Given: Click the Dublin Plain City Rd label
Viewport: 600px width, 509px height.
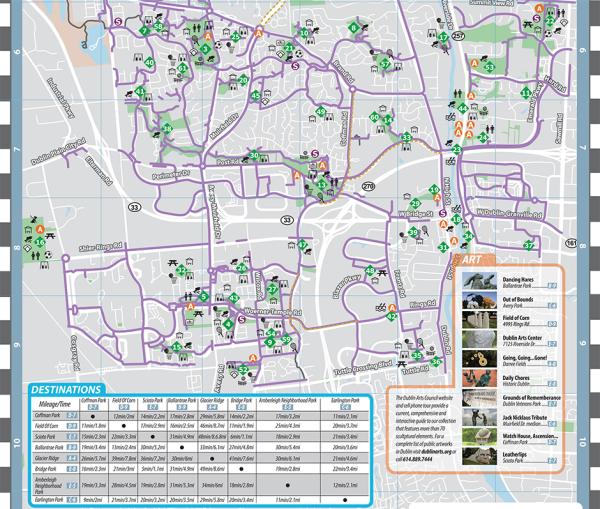Looking at the screenshot, I should click(59, 152).
